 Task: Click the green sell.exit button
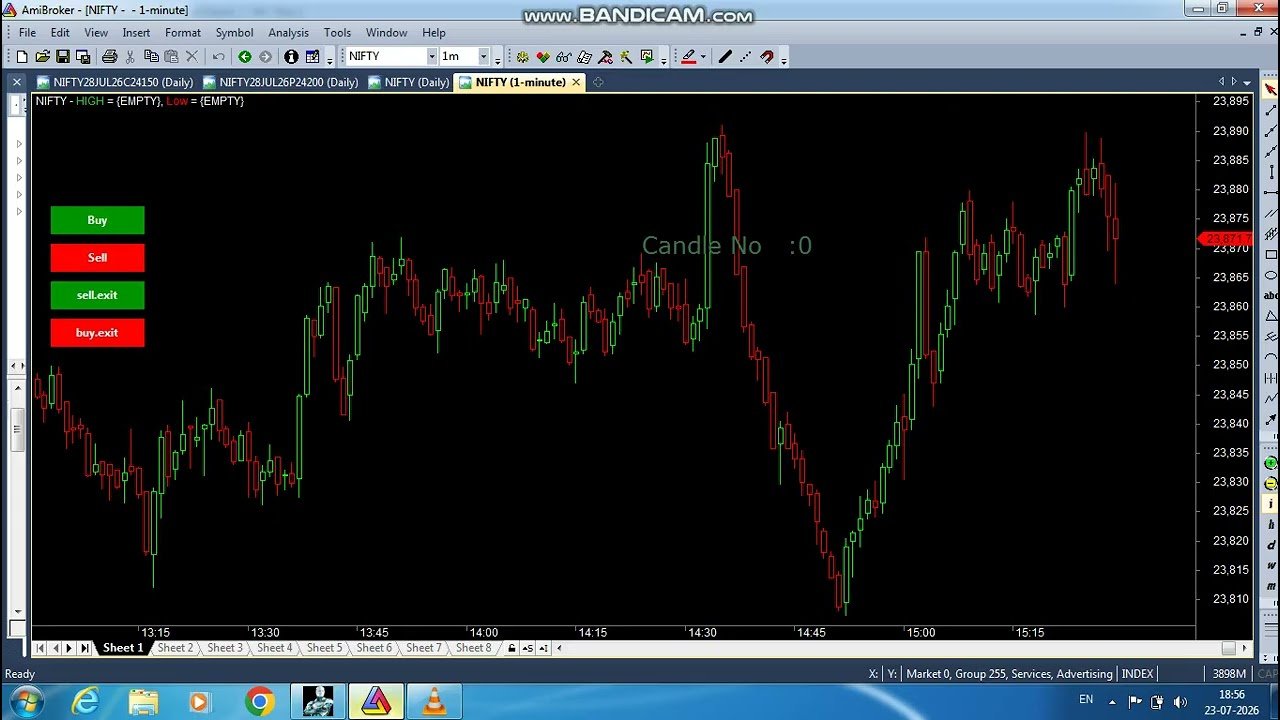click(x=97, y=295)
